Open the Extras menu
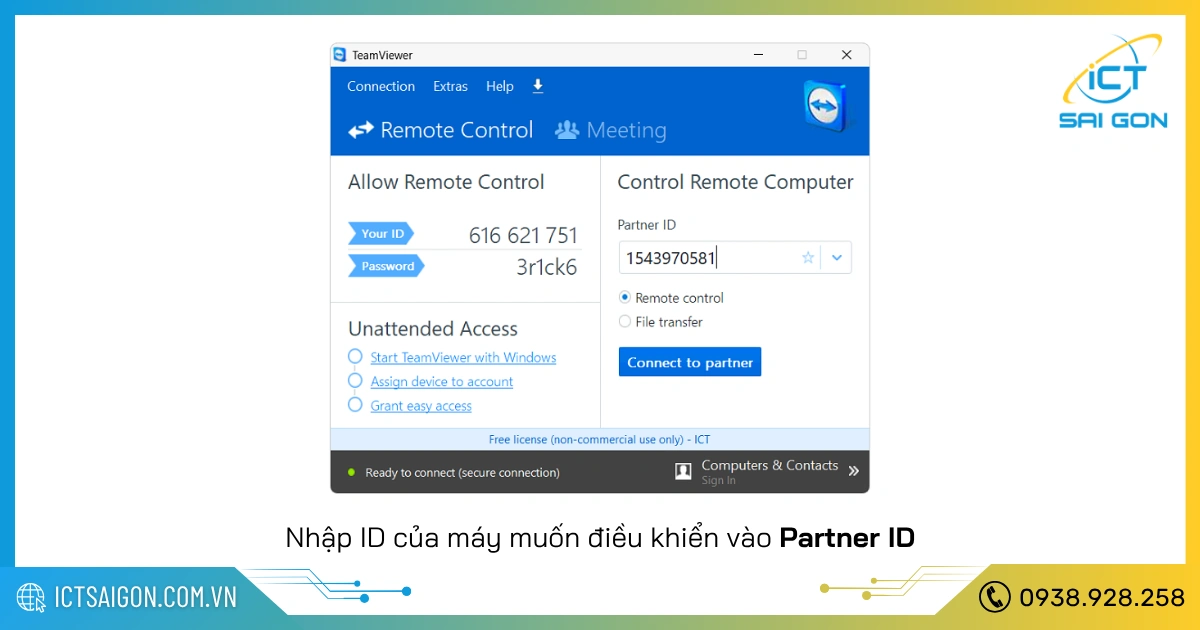This screenshot has width=1200, height=630. tap(450, 86)
